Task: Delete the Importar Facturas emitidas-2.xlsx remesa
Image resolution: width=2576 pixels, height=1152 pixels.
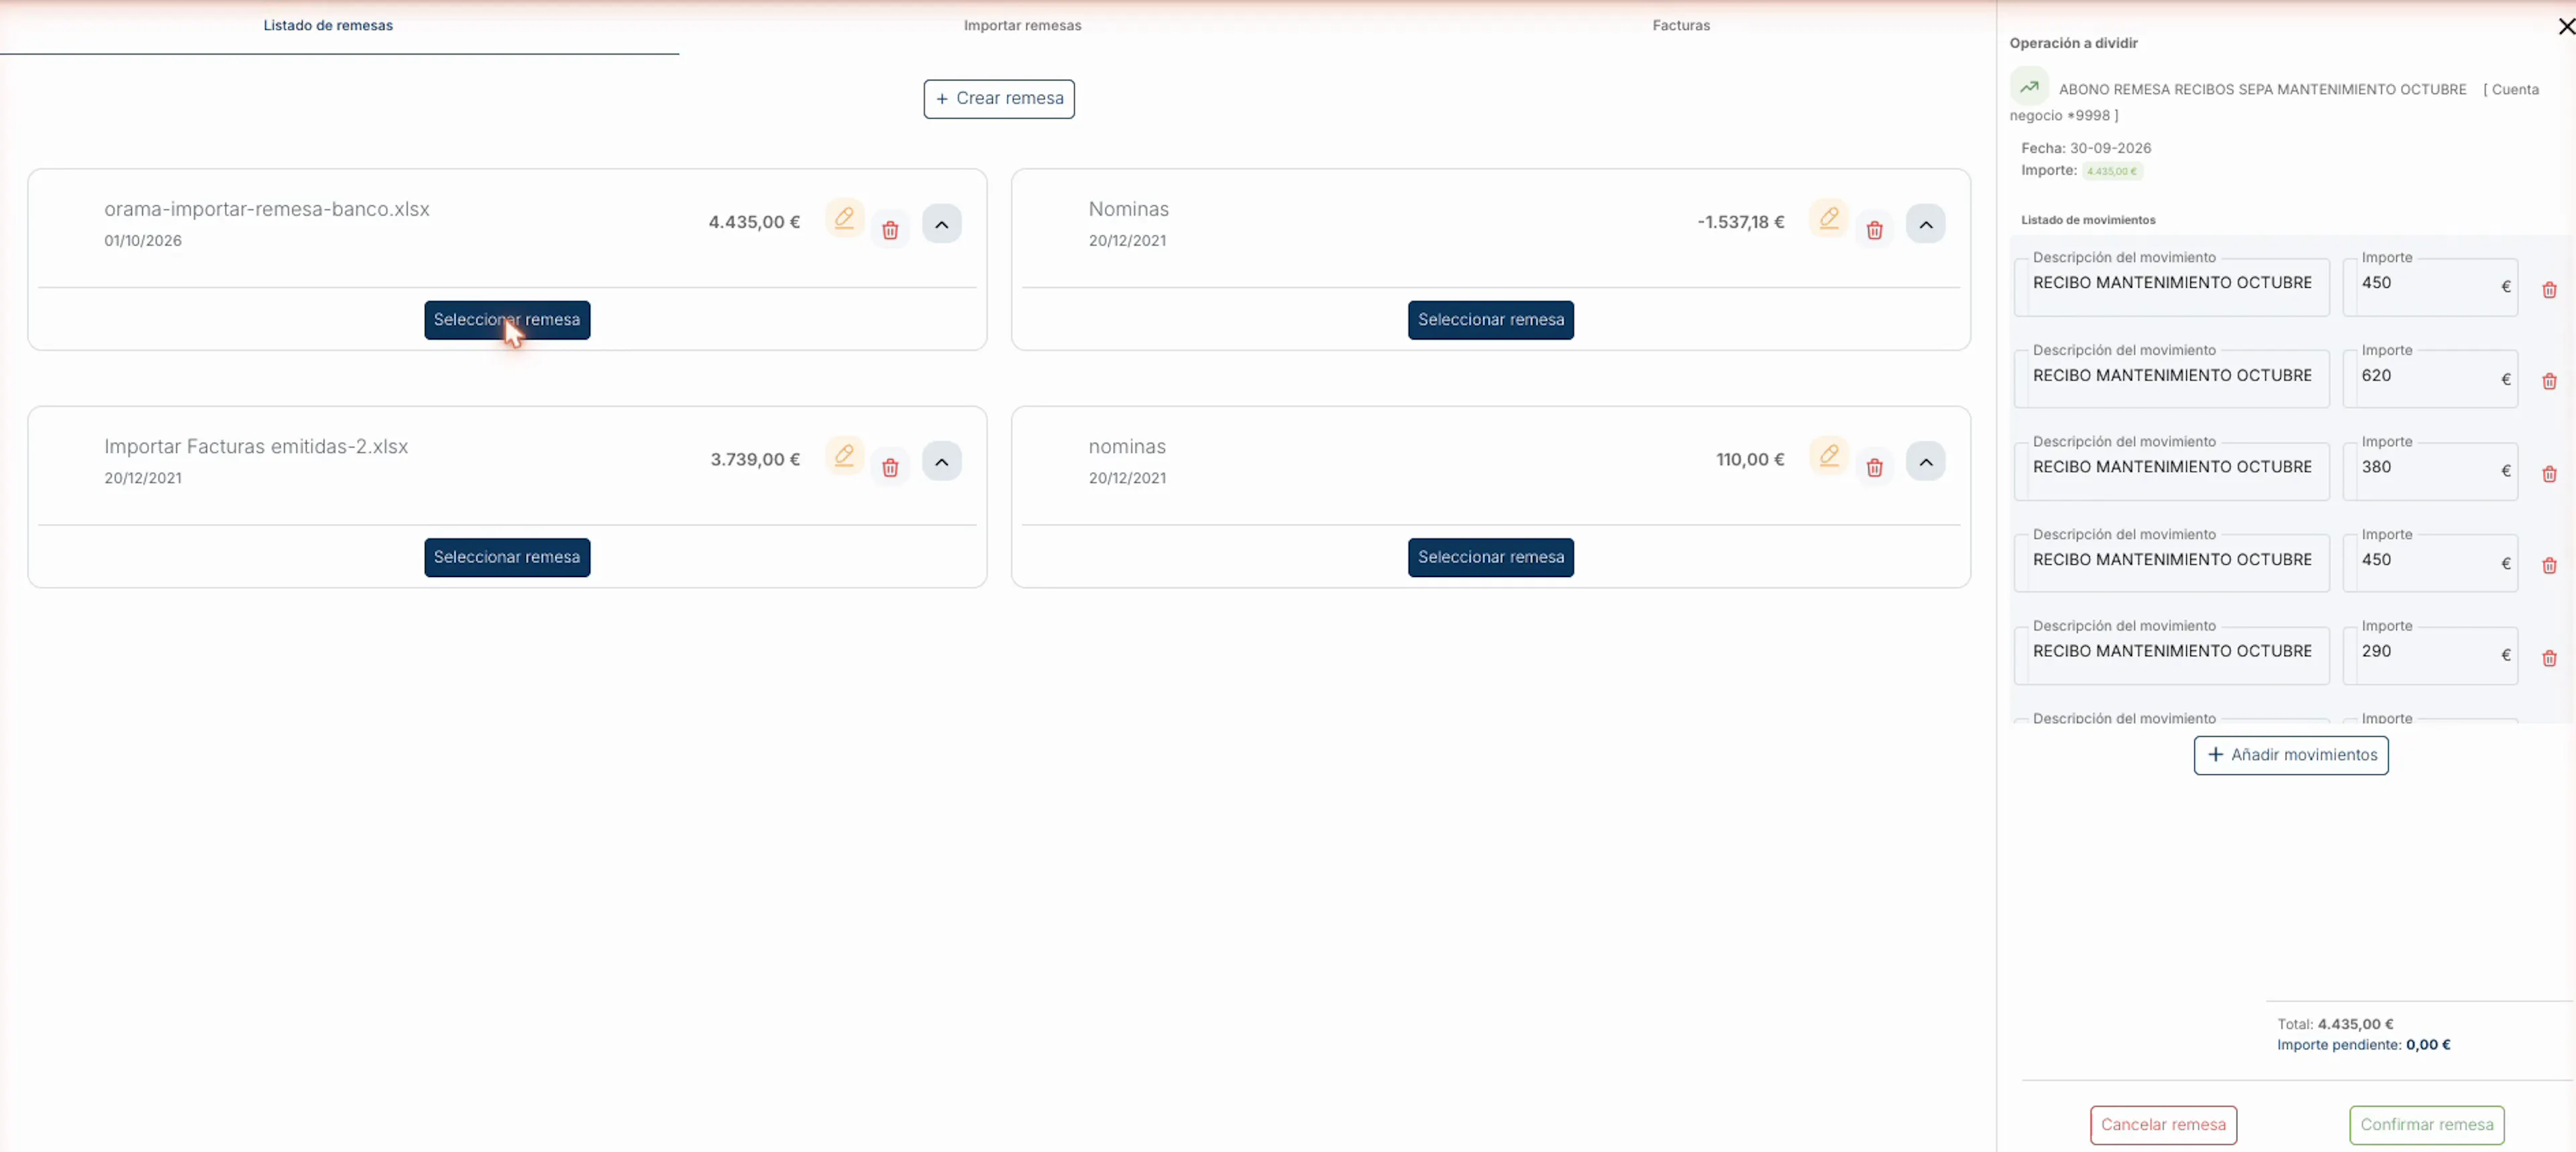Action: [x=890, y=467]
